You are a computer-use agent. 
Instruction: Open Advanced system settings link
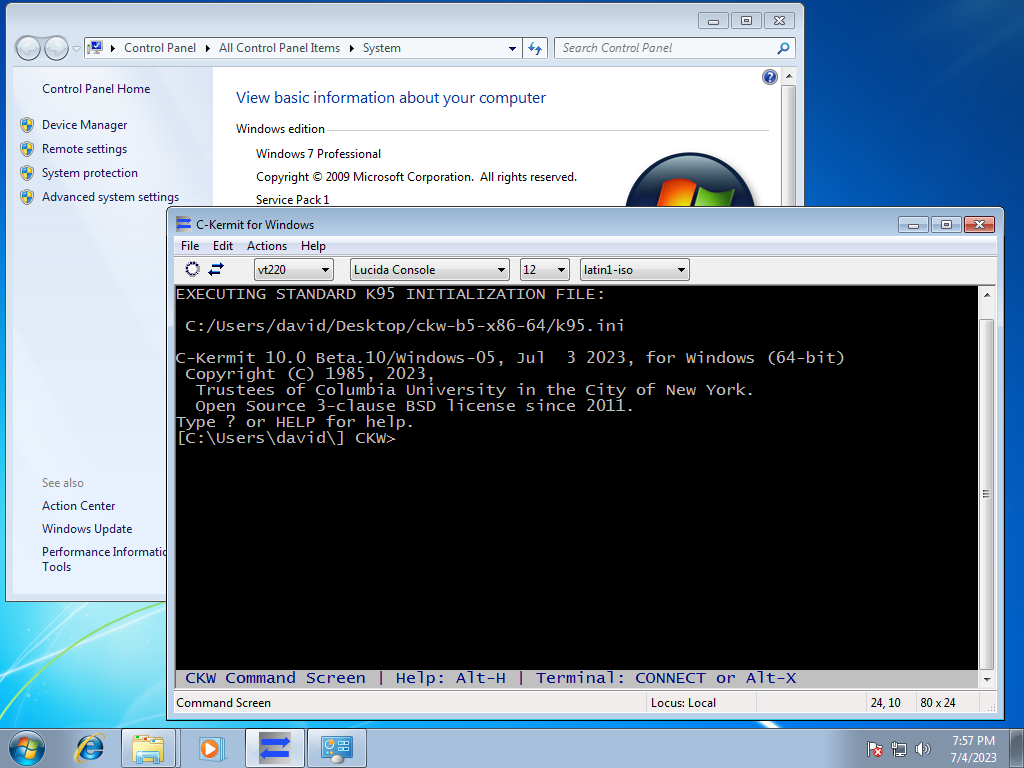coord(110,197)
